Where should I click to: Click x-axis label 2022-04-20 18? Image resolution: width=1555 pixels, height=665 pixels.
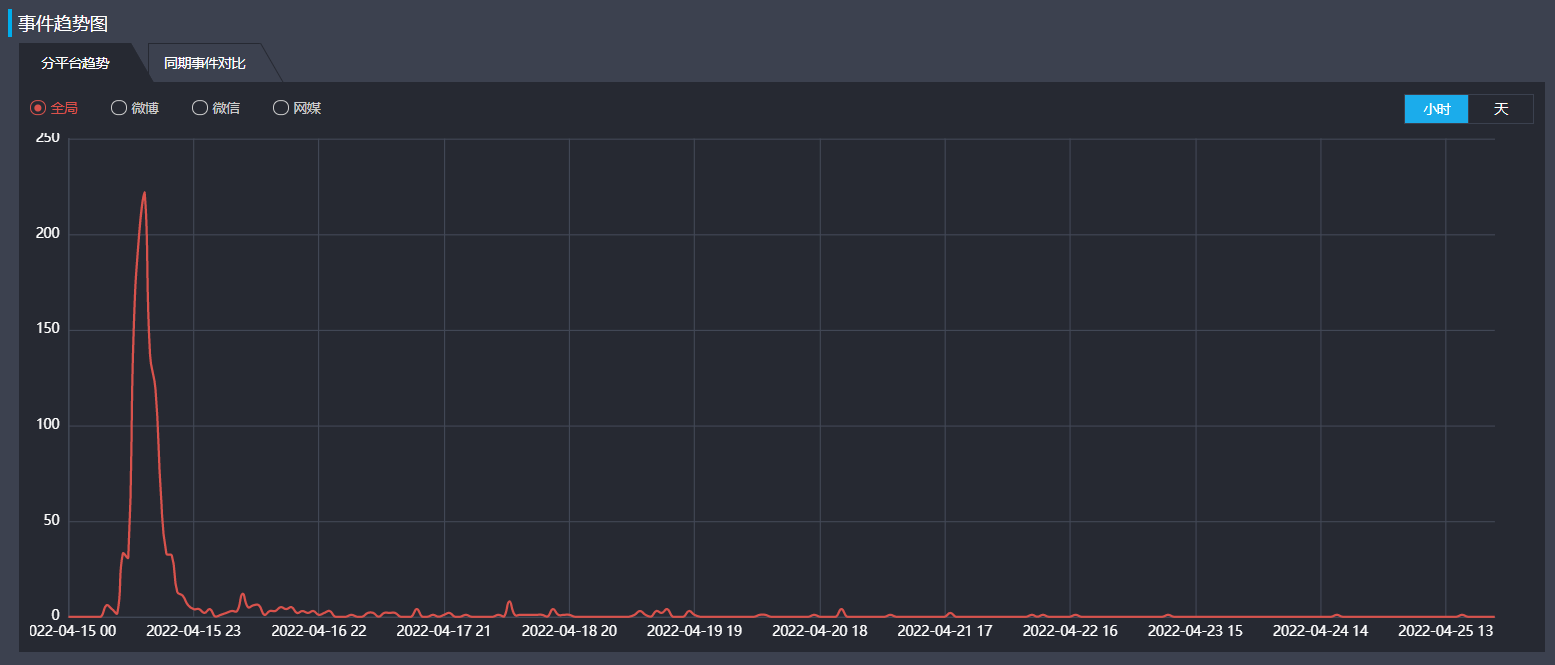(x=819, y=631)
